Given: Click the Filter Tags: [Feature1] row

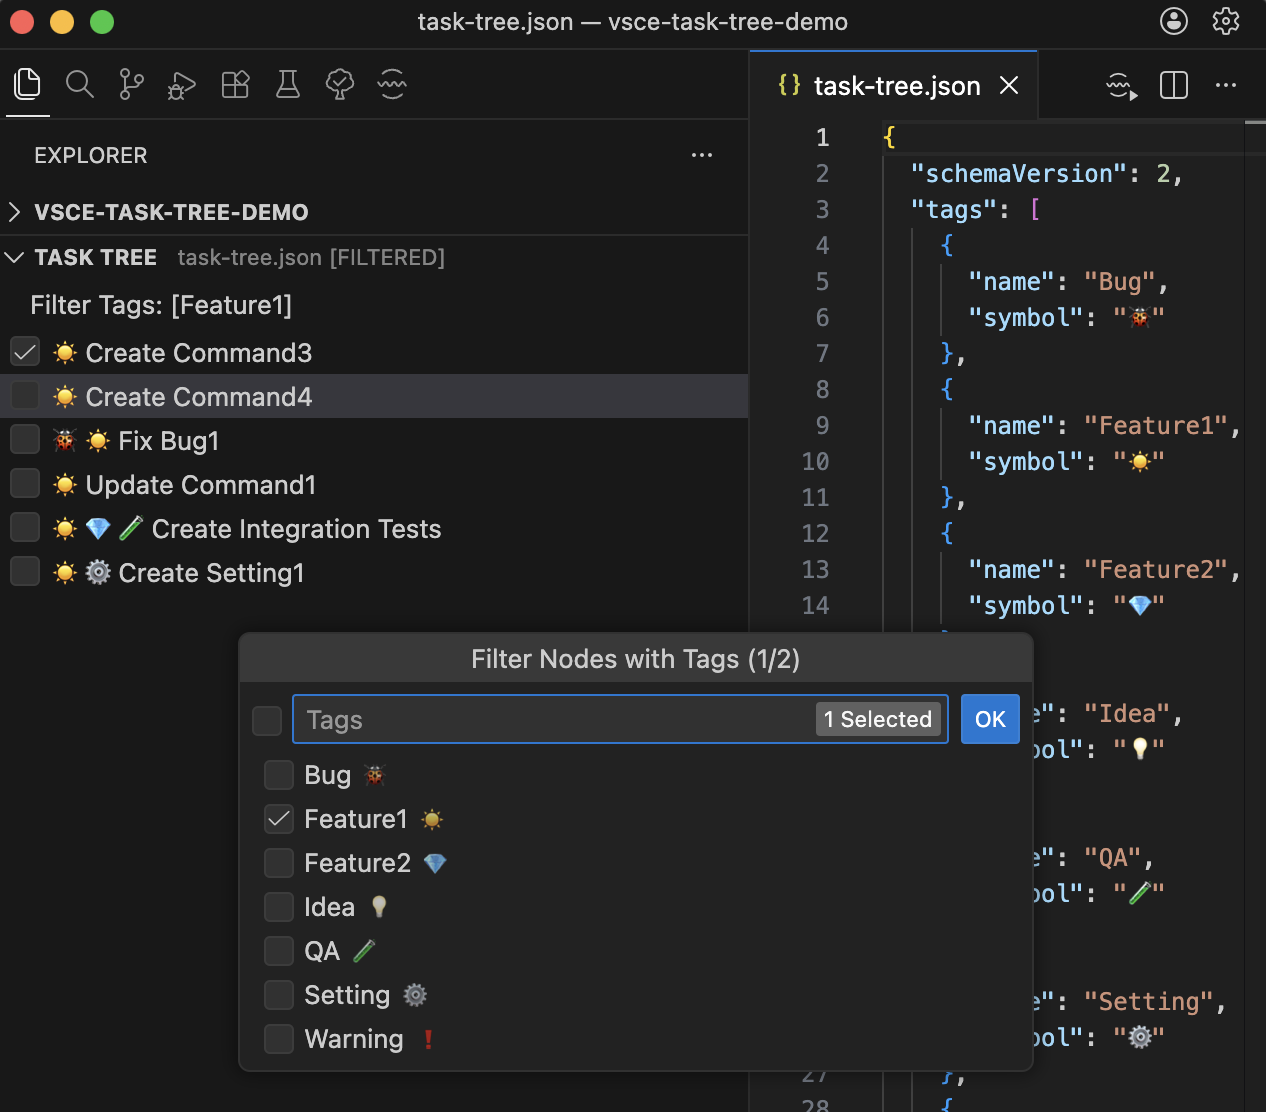Looking at the screenshot, I should point(374,305).
